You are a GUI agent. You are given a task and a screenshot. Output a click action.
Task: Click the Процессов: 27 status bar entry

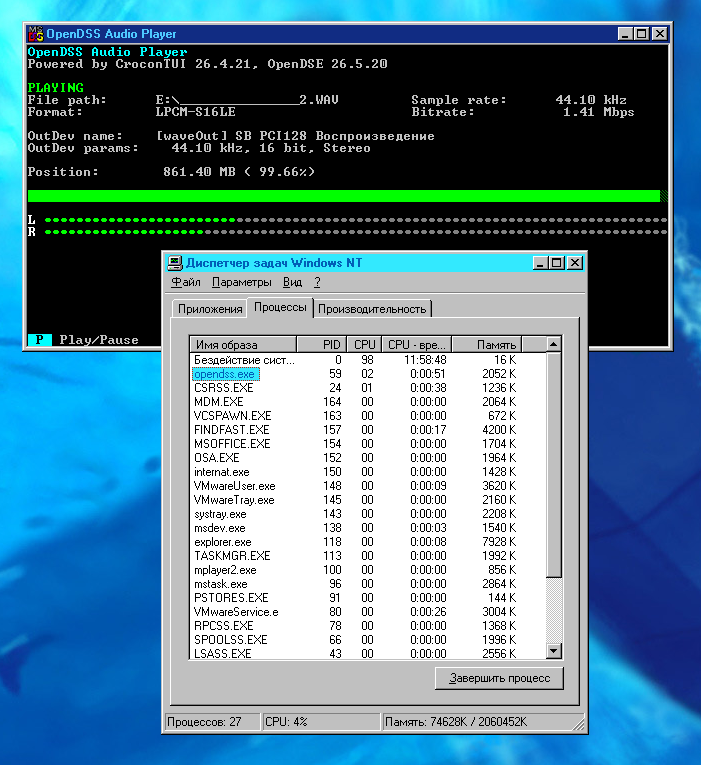212,722
